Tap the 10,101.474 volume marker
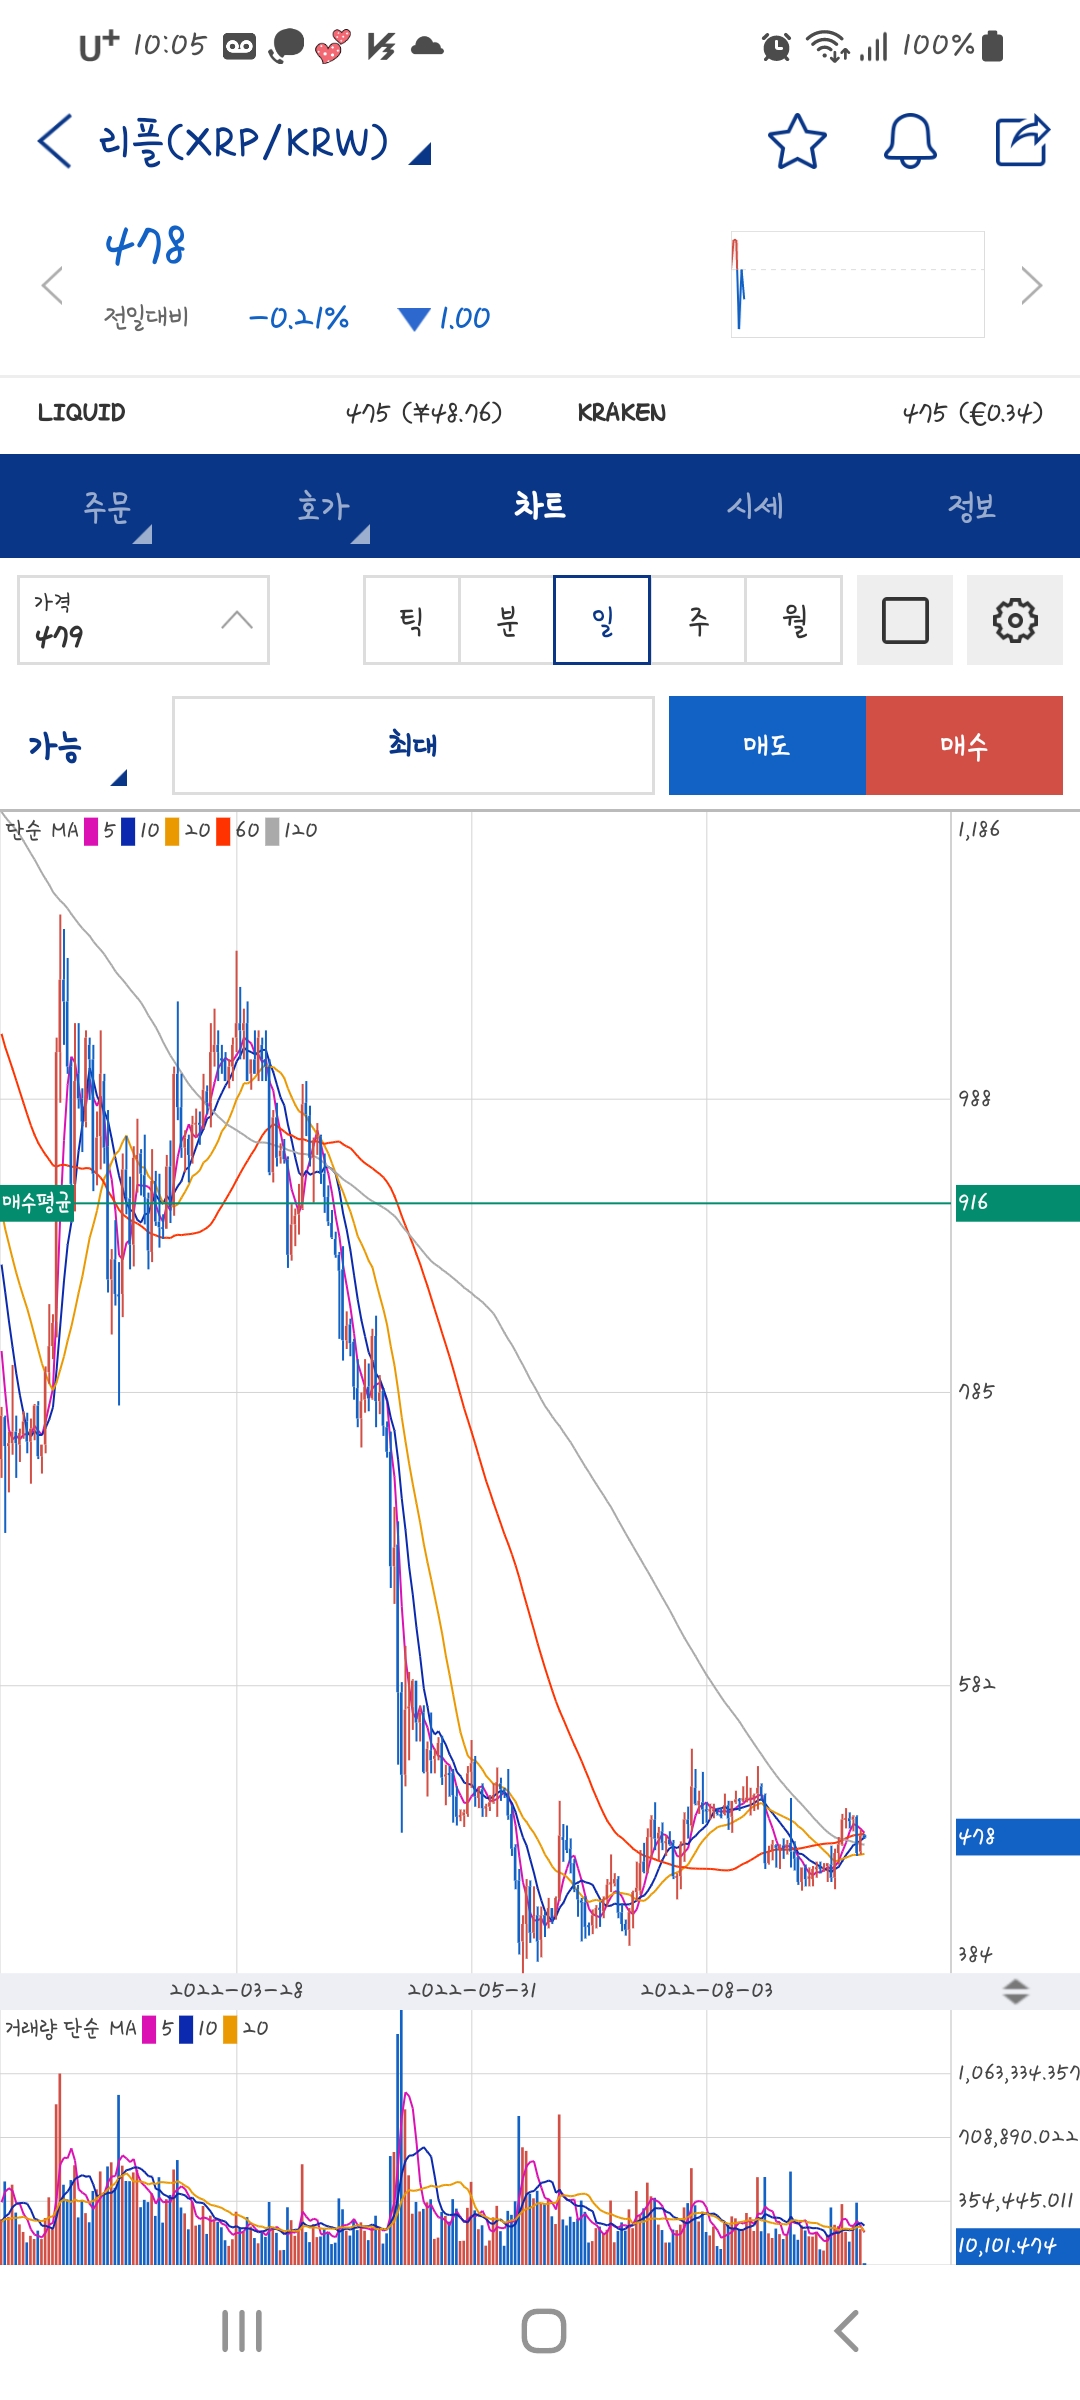 [1017, 2246]
